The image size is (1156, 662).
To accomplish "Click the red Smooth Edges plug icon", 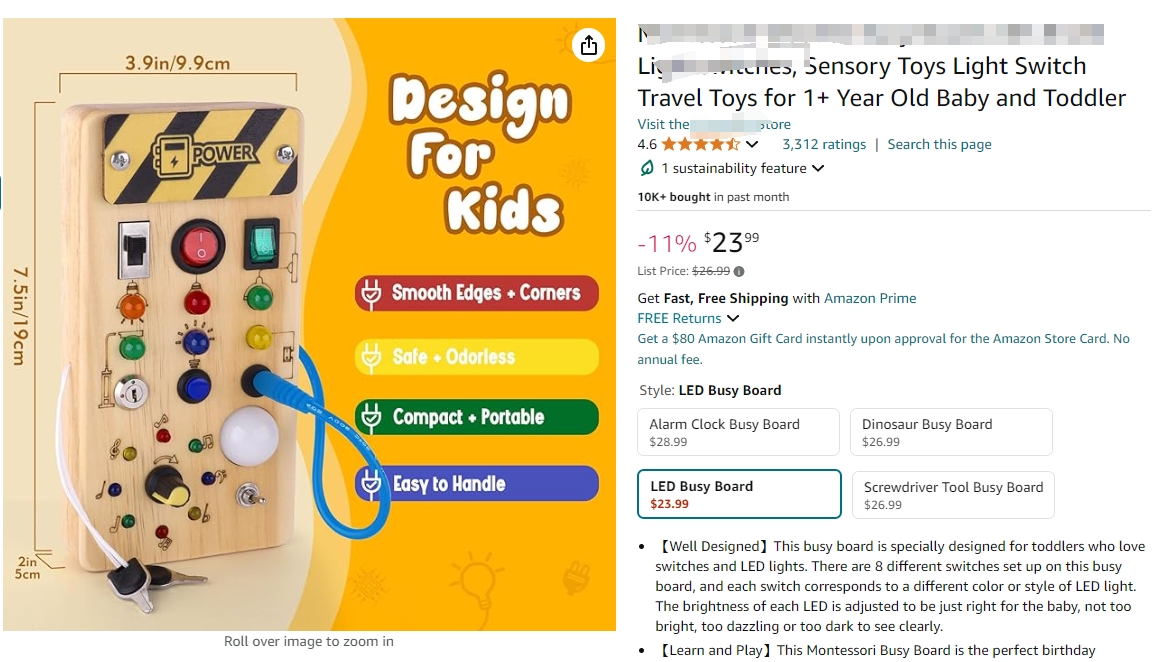I will click(372, 293).
